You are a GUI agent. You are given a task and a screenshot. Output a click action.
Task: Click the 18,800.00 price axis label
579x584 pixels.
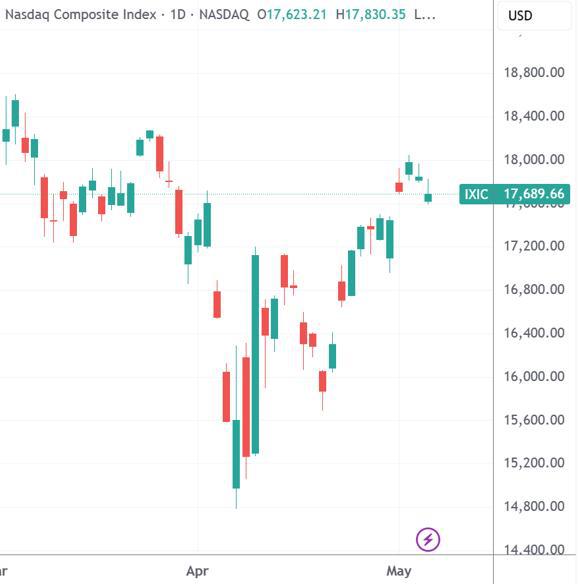pos(534,72)
